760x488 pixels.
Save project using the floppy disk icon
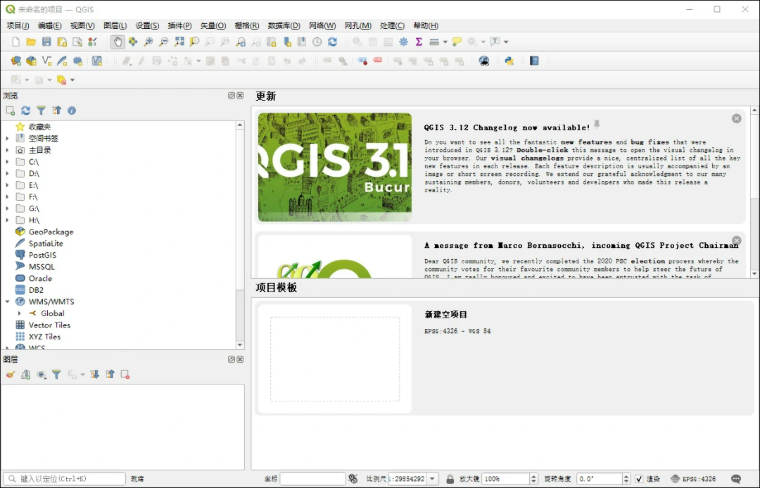pyautogui.click(x=47, y=42)
